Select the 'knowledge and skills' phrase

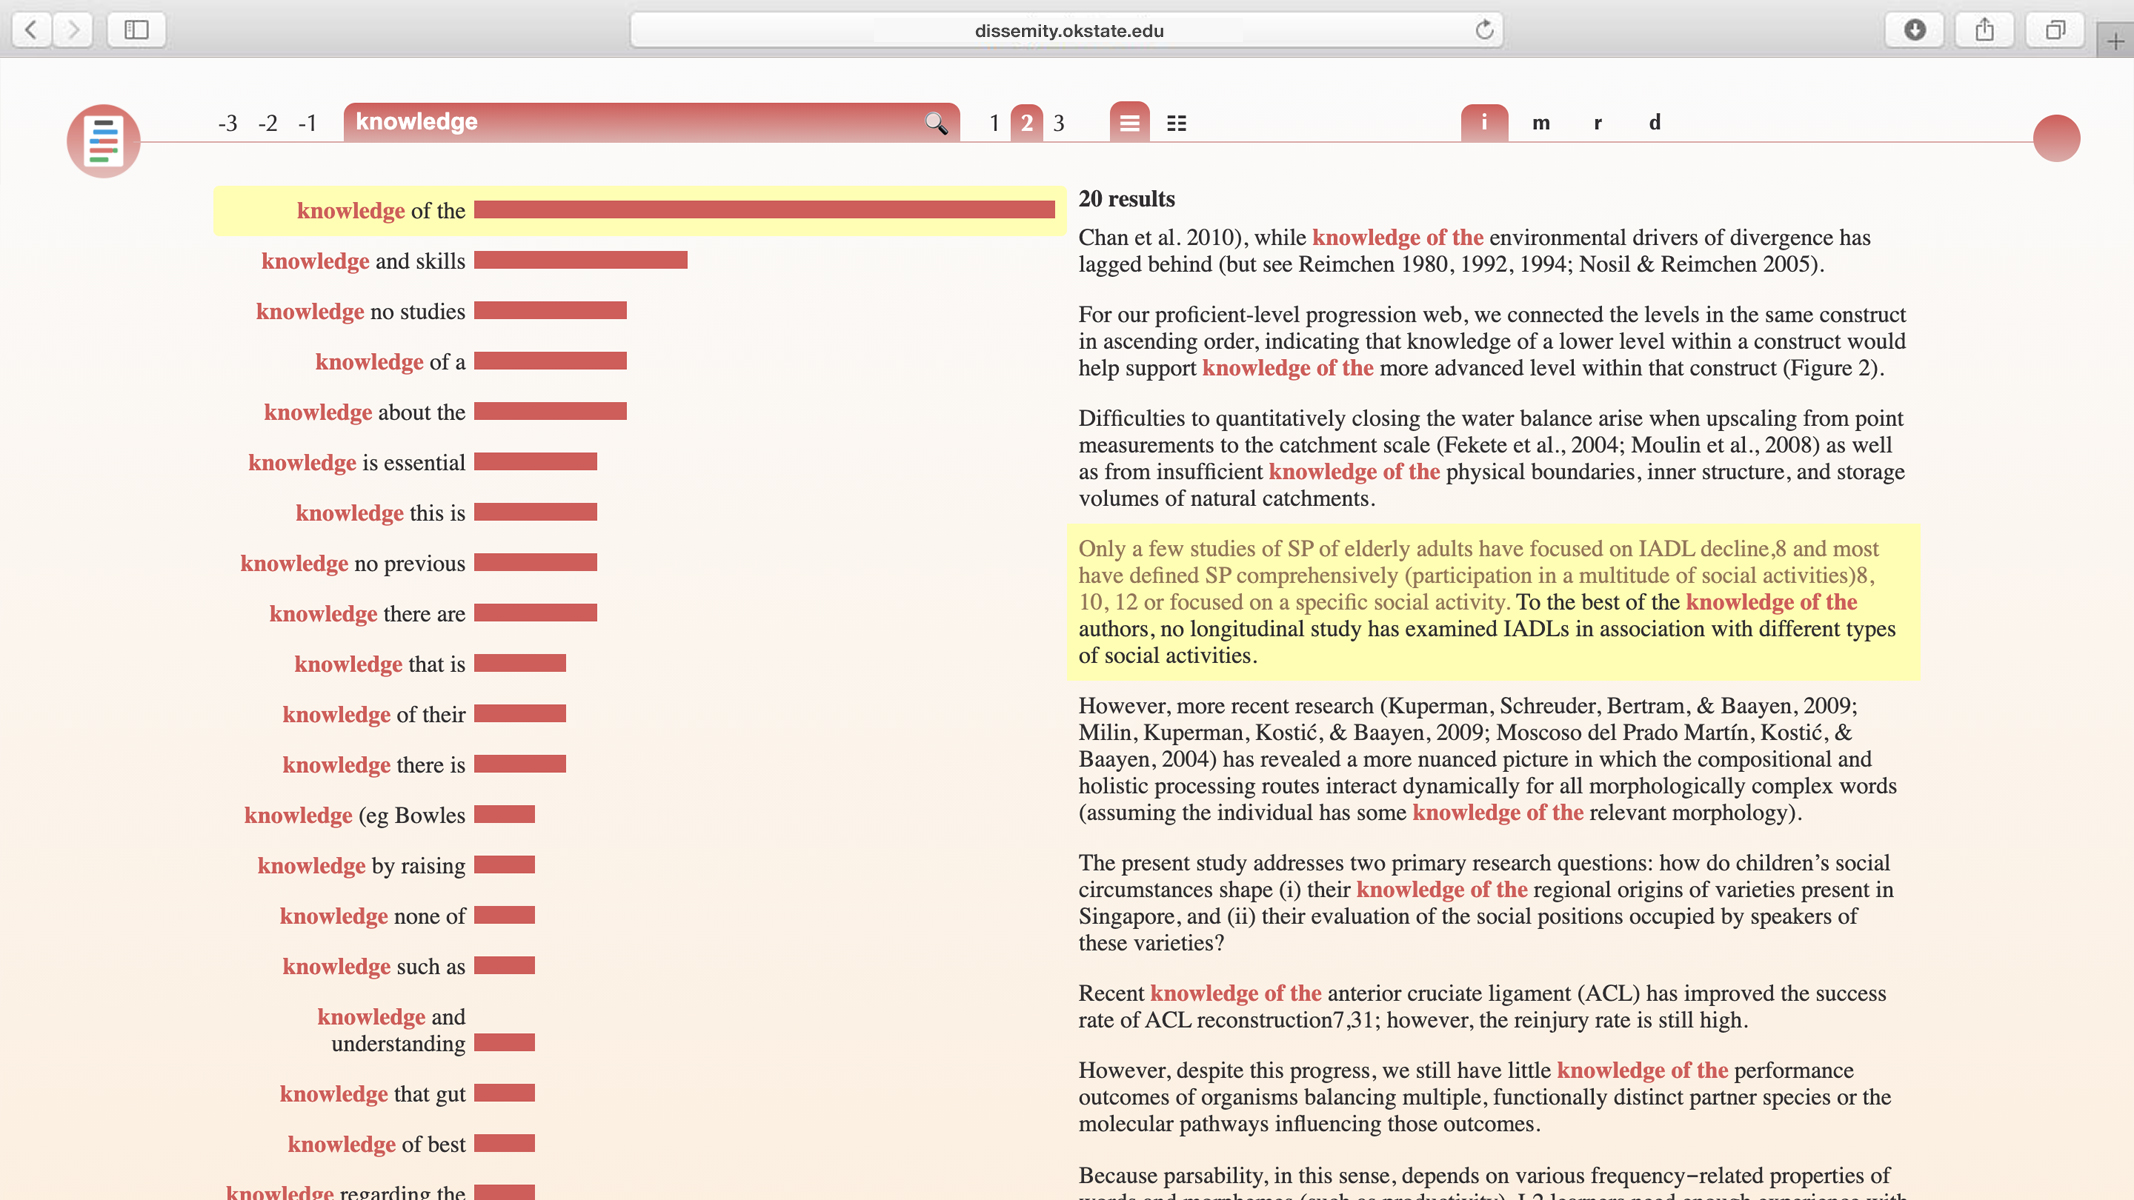[x=363, y=261]
